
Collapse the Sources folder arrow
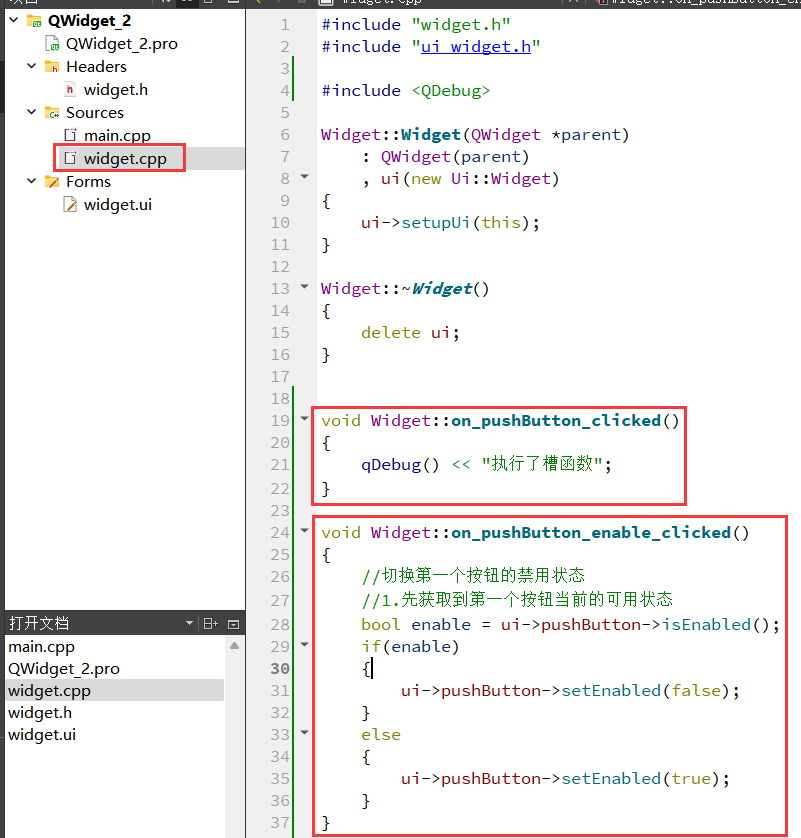[31, 113]
